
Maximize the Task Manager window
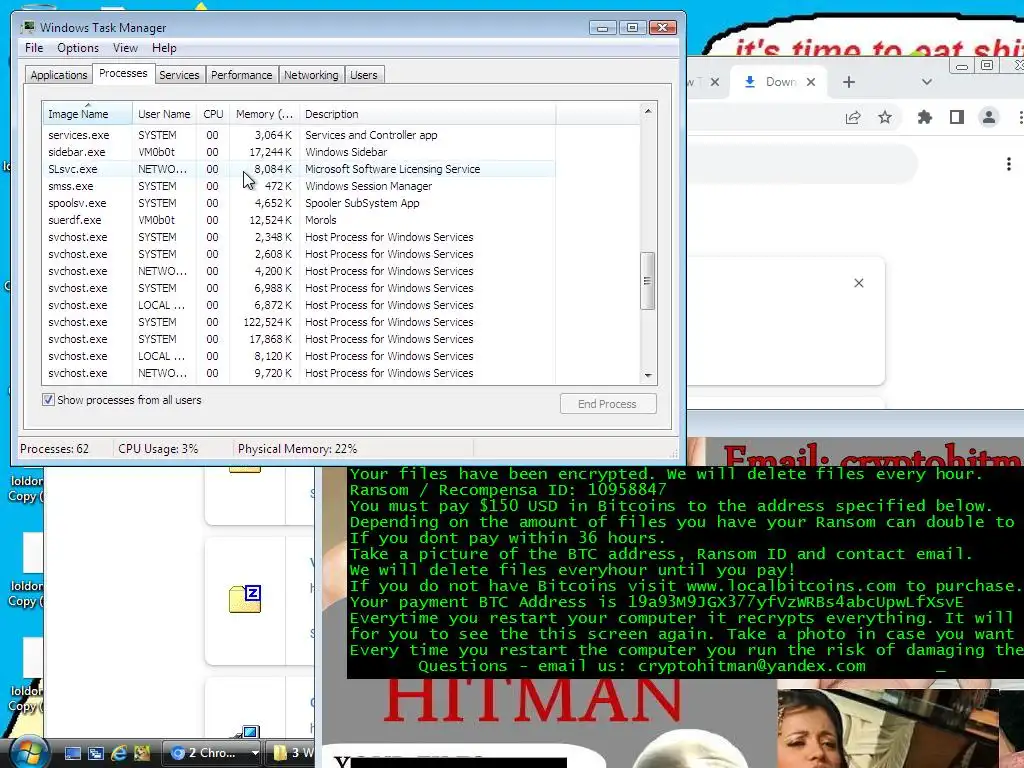[x=632, y=27]
